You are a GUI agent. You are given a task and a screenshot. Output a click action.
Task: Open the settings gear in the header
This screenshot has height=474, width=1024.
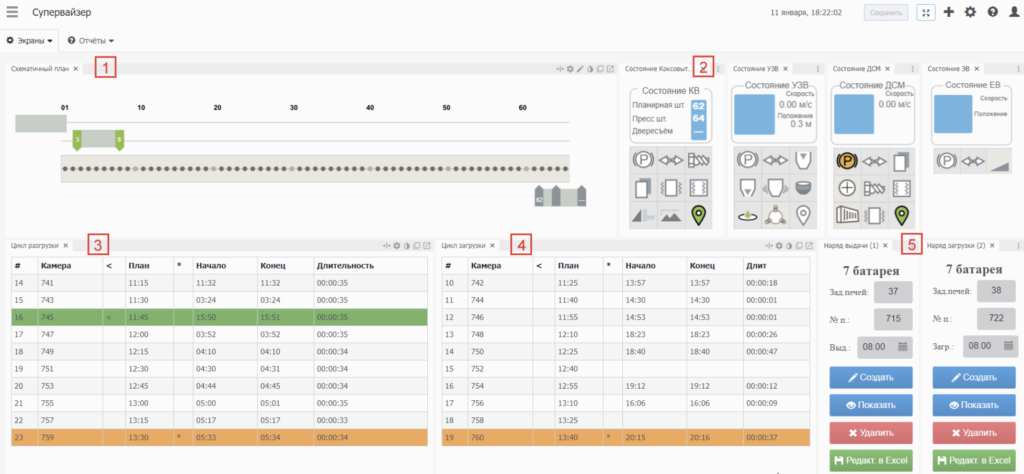(x=970, y=12)
